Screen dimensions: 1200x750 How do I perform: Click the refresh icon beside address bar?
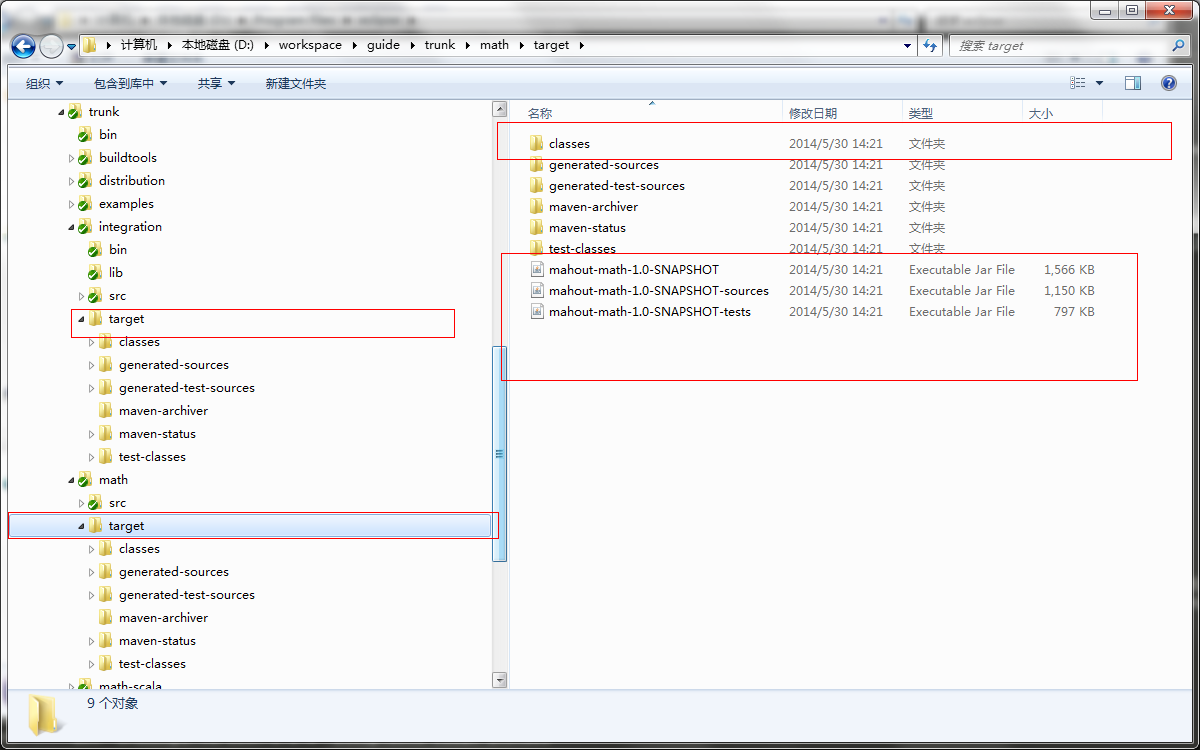(930, 46)
